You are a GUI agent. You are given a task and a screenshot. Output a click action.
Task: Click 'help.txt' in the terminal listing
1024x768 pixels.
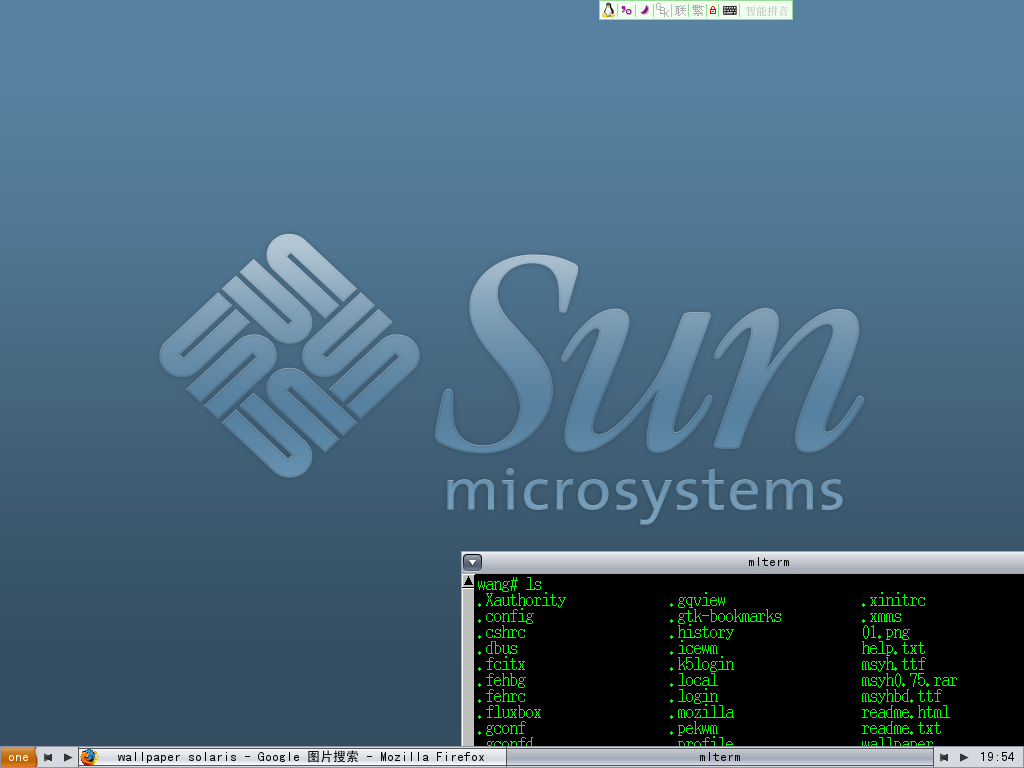pos(893,648)
